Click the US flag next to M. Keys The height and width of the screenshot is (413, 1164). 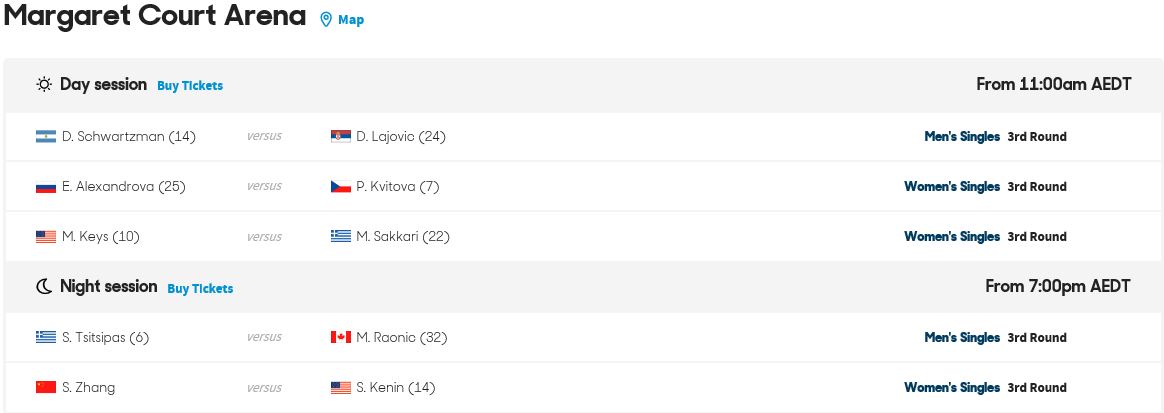[46, 237]
